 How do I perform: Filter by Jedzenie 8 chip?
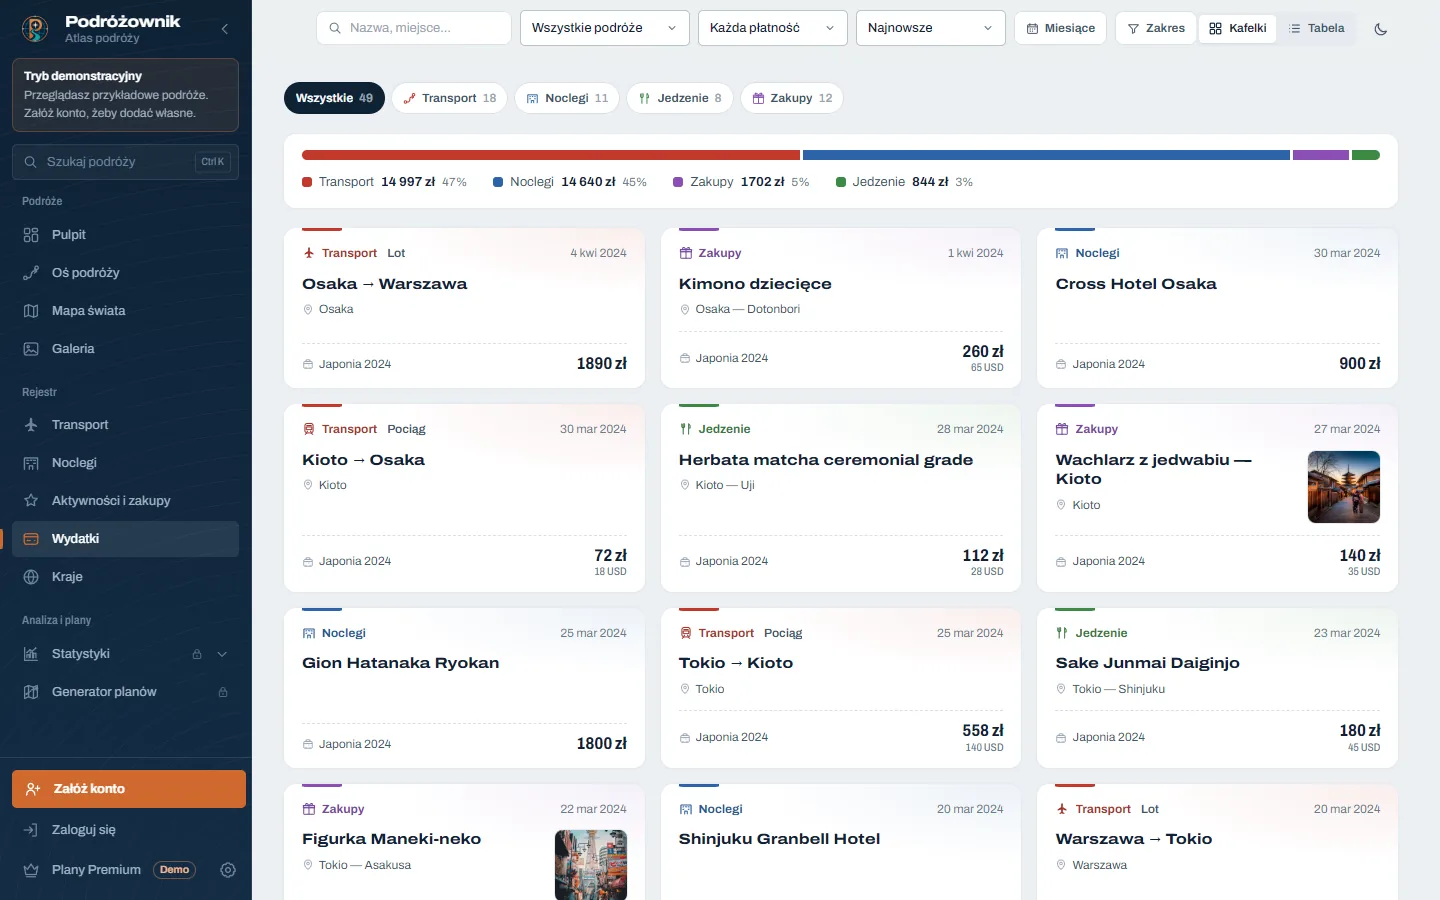pos(680,98)
